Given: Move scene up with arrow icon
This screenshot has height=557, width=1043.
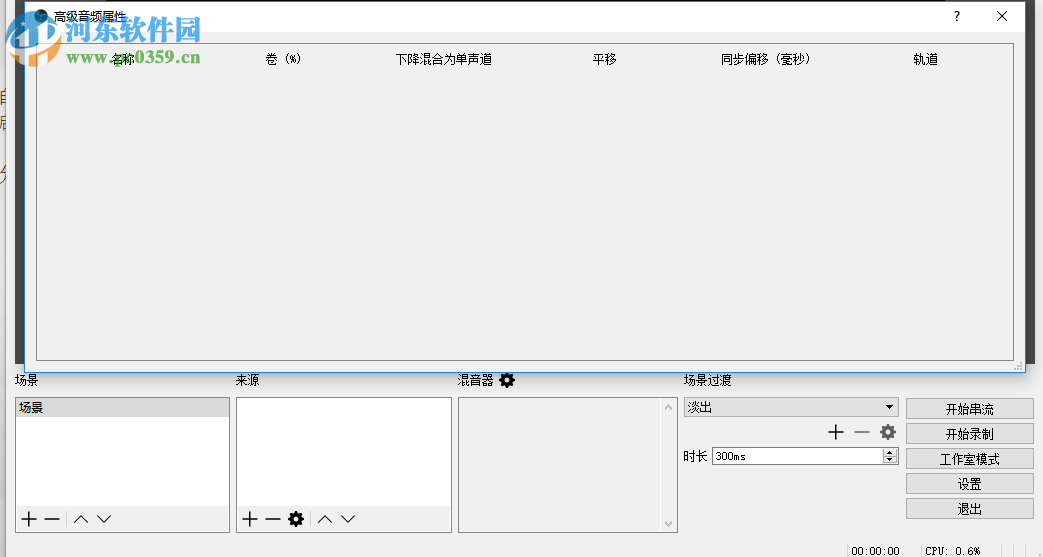Looking at the screenshot, I should tap(81, 519).
